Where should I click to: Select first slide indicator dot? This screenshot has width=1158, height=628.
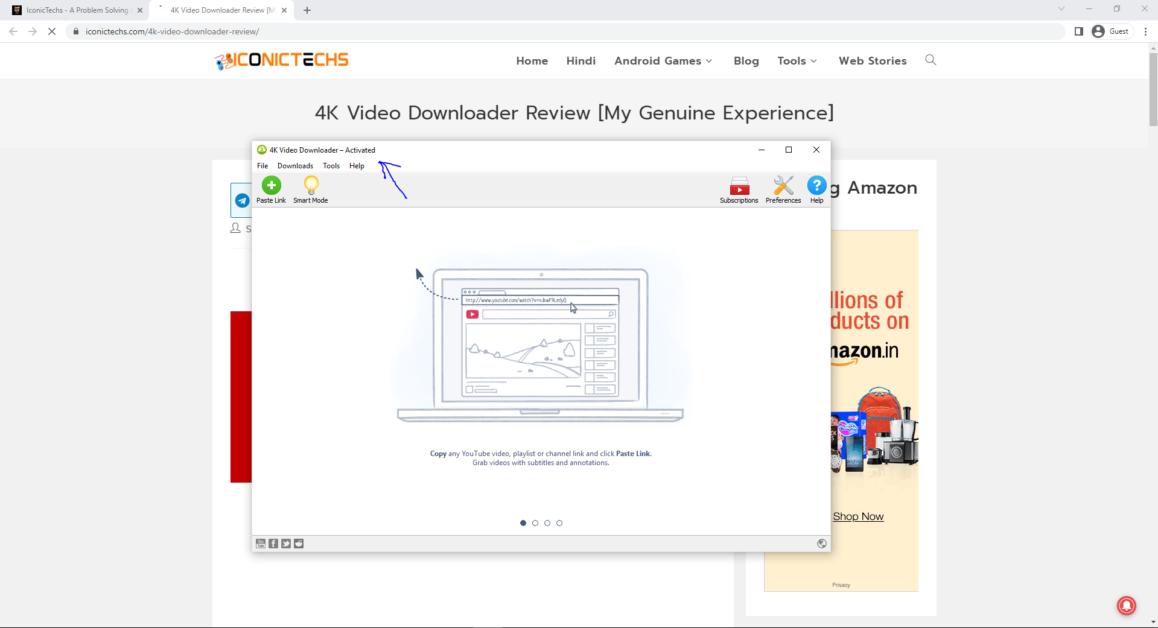pyautogui.click(x=523, y=523)
